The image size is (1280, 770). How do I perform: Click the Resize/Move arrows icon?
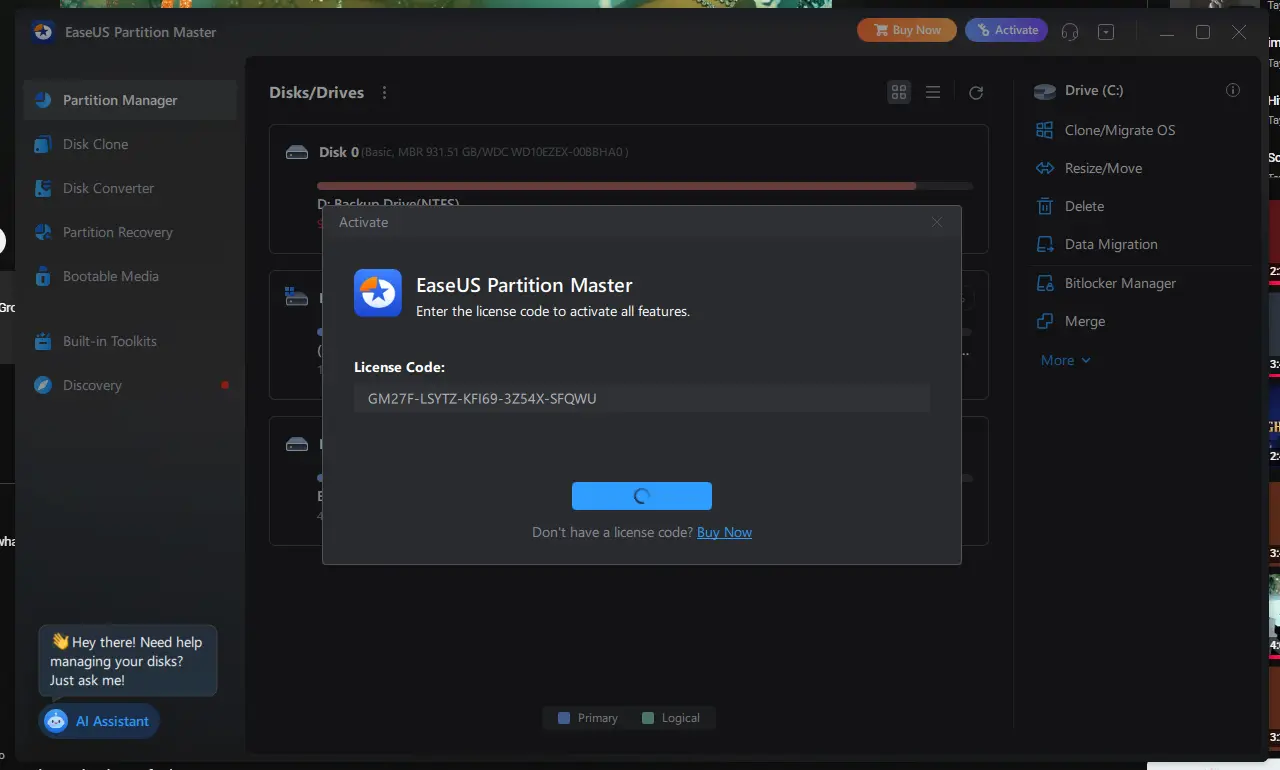pyautogui.click(x=1045, y=168)
